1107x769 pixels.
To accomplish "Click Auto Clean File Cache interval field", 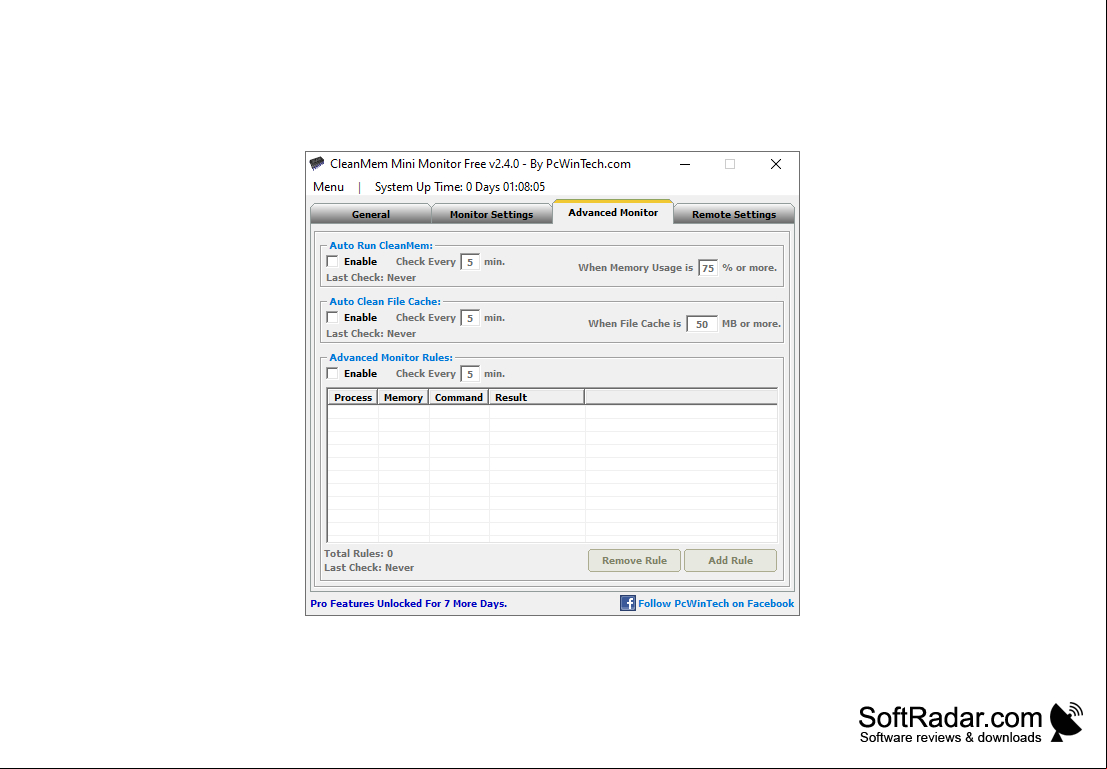I will (x=470, y=318).
